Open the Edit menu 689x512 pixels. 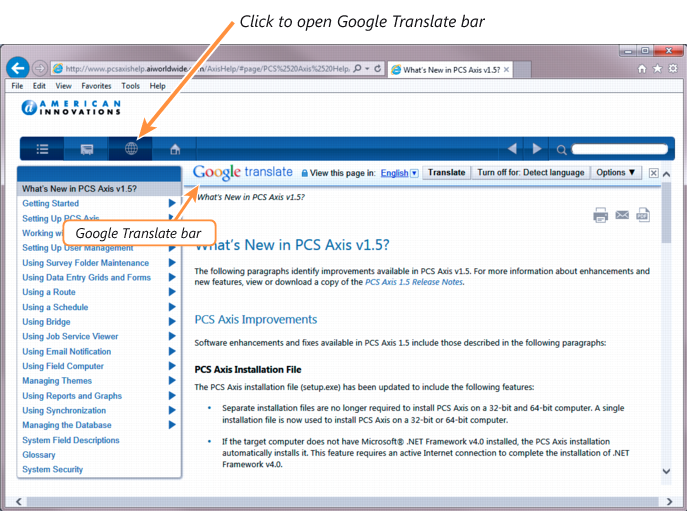39,86
